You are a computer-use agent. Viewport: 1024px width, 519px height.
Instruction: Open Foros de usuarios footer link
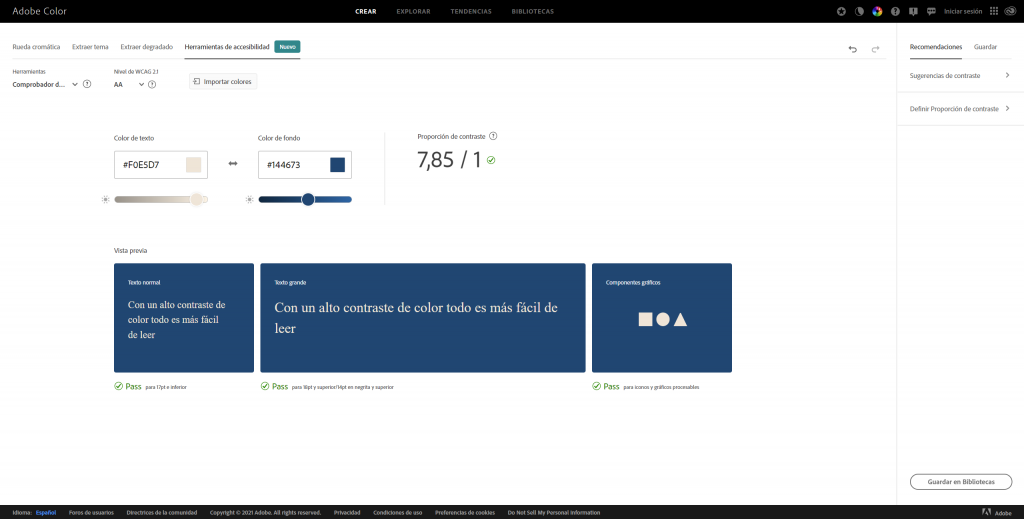(x=91, y=512)
